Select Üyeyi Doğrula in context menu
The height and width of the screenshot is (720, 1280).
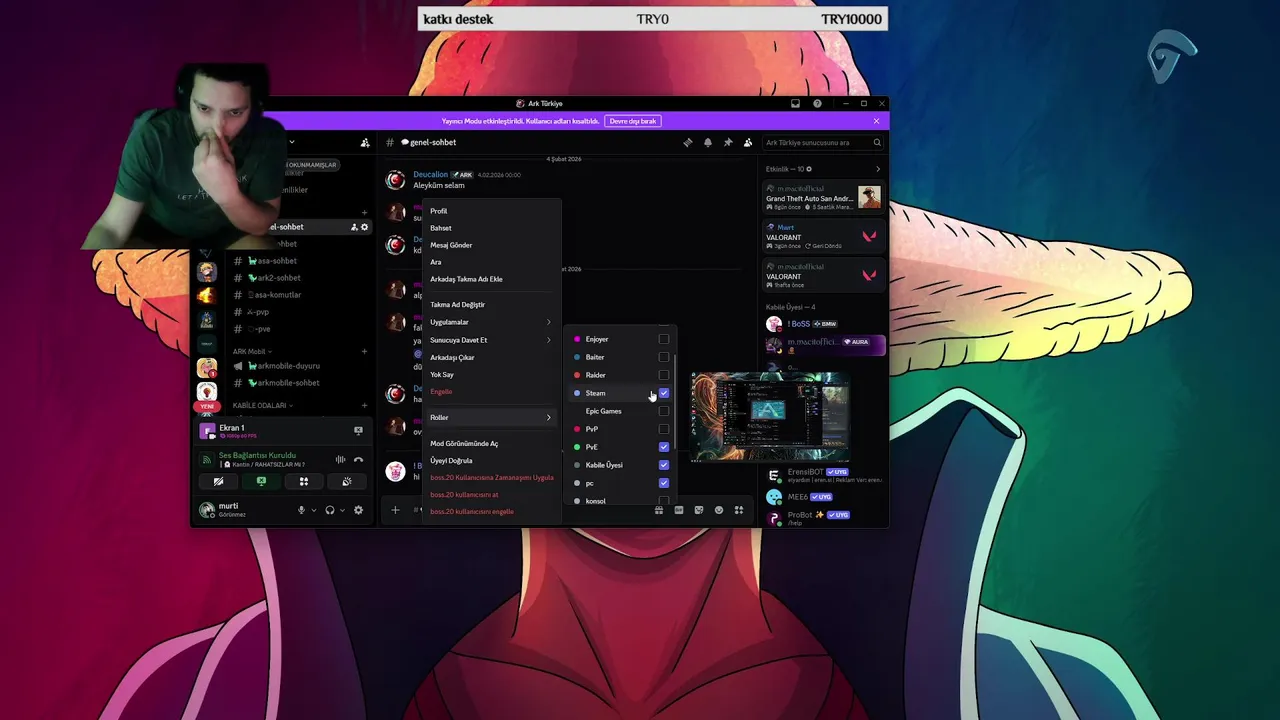click(491, 461)
